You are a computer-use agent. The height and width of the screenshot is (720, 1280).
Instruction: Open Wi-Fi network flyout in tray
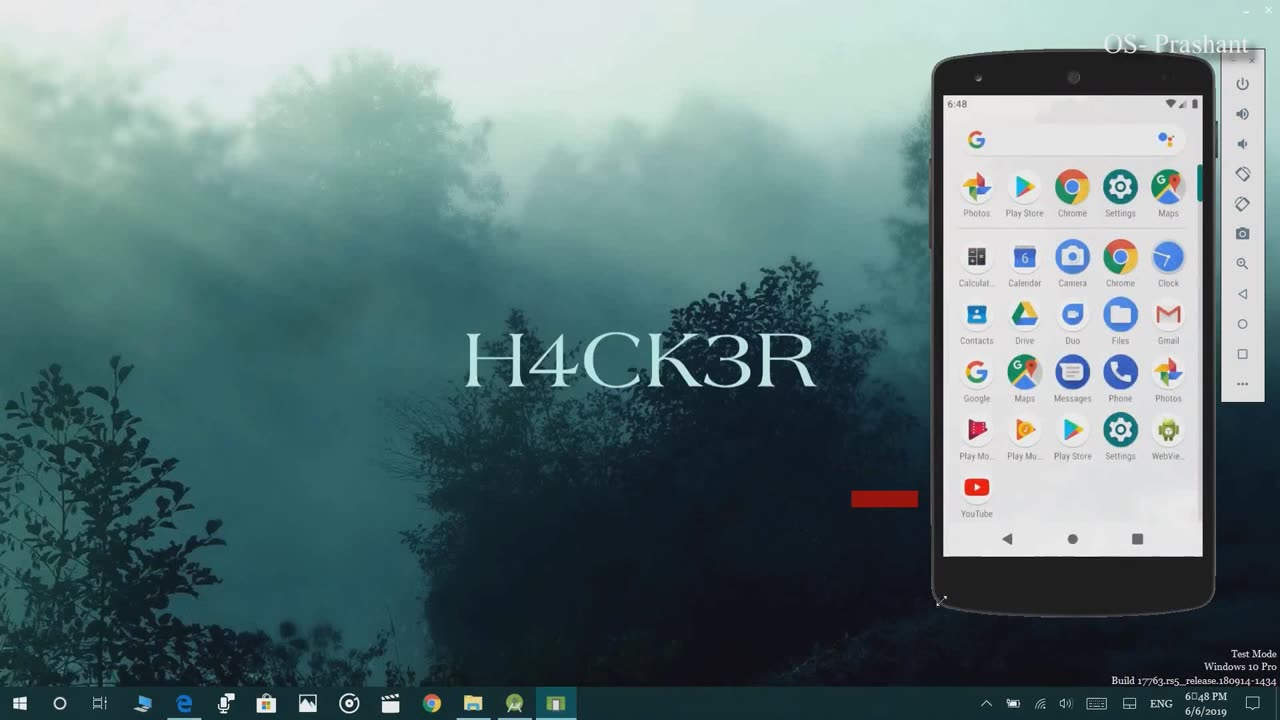click(x=1040, y=704)
